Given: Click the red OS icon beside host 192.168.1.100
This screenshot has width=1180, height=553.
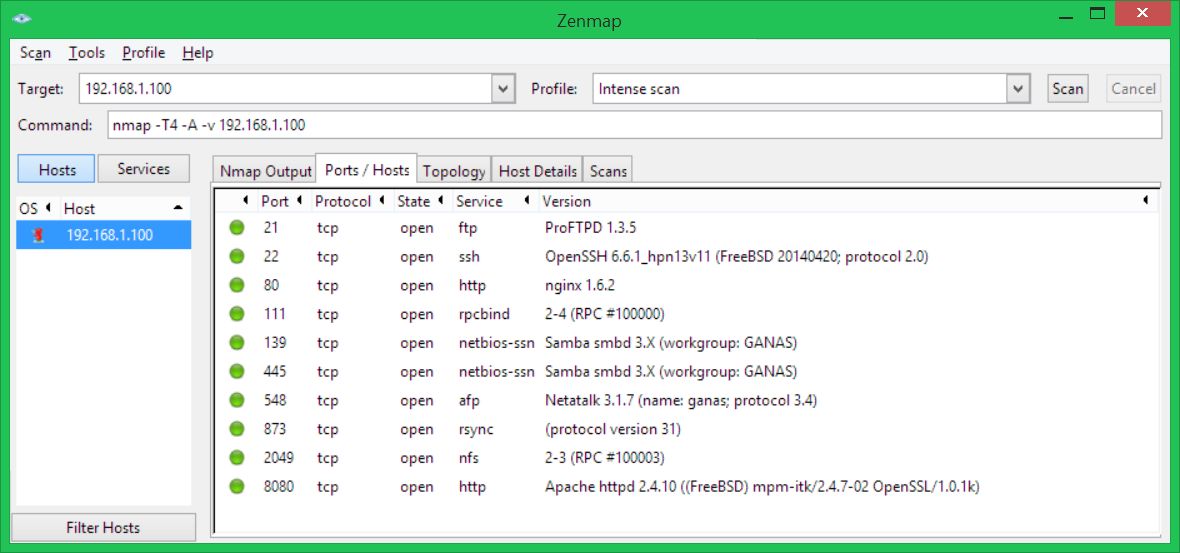Looking at the screenshot, I should coord(38,235).
